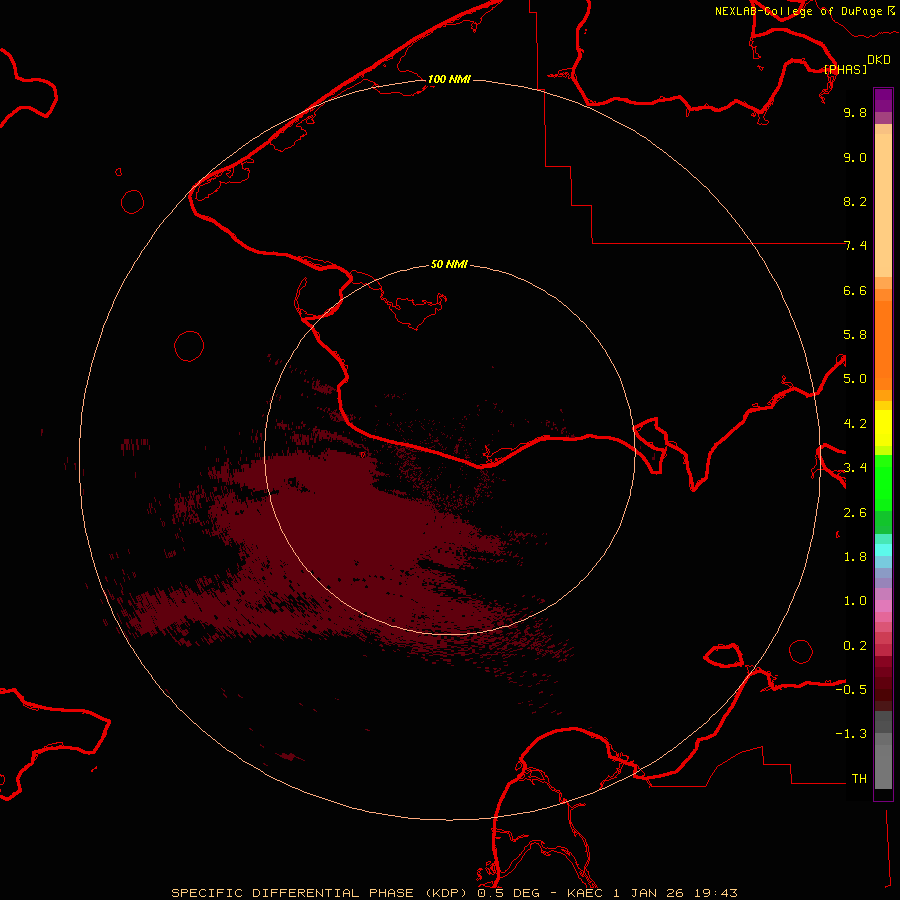Select the DKD [PHAS] units label

click(x=857, y=64)
